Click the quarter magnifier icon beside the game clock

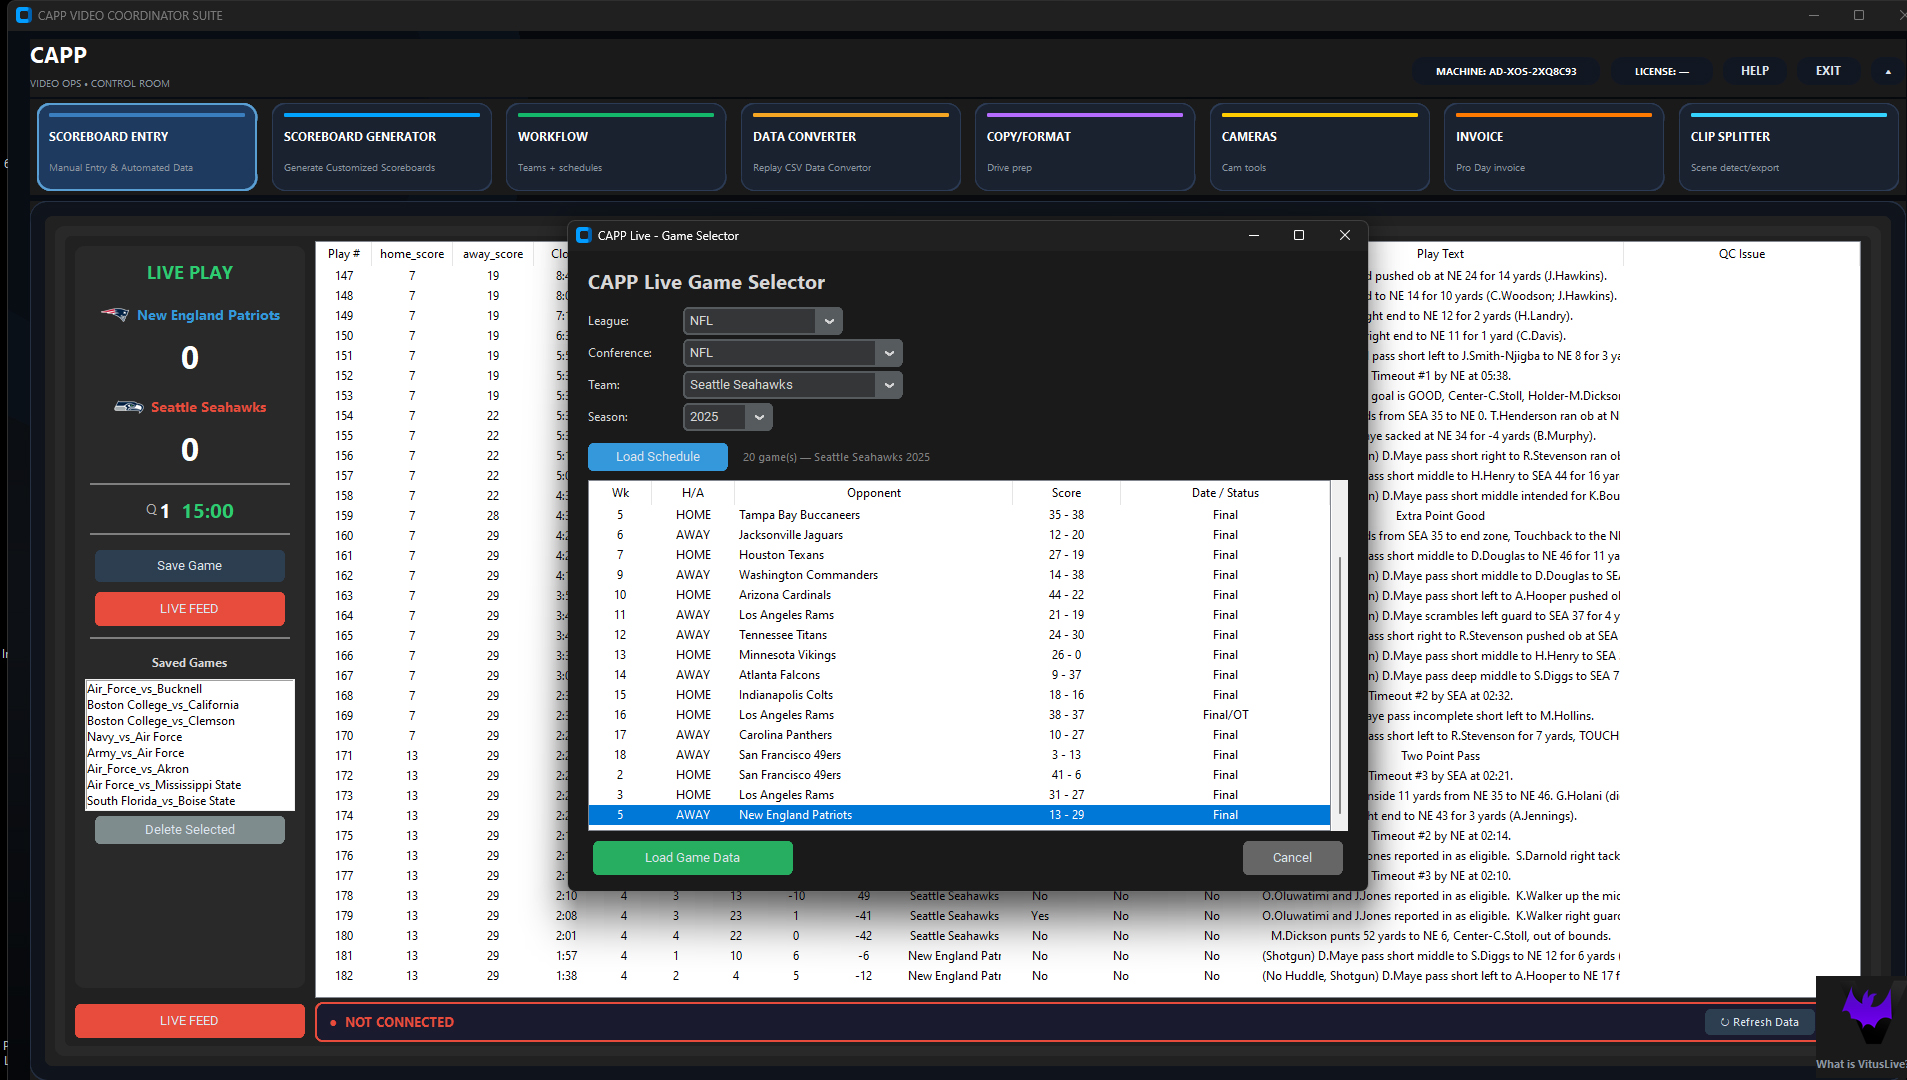pyautogui.click(x=152, y=510)
